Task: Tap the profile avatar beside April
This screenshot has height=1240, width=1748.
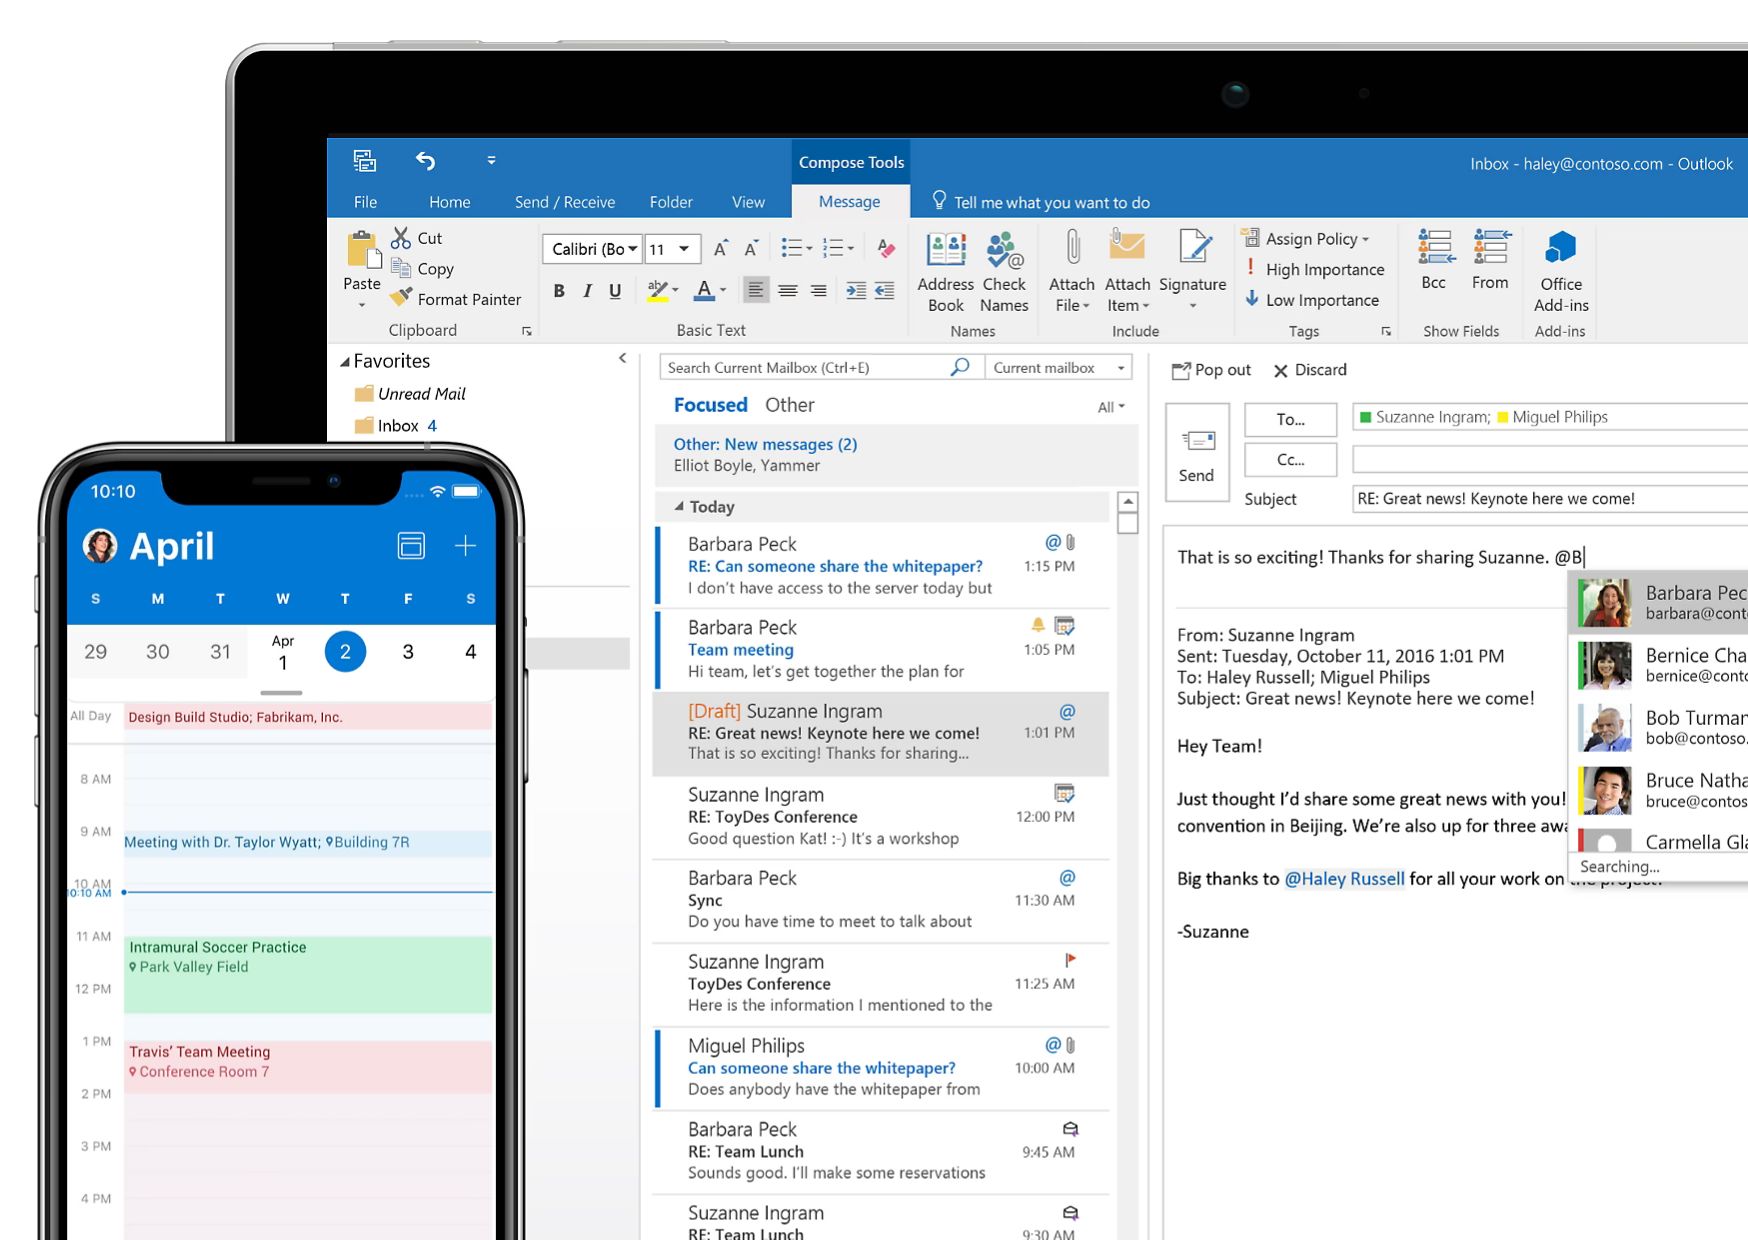Action: click(x=100, y=545)
